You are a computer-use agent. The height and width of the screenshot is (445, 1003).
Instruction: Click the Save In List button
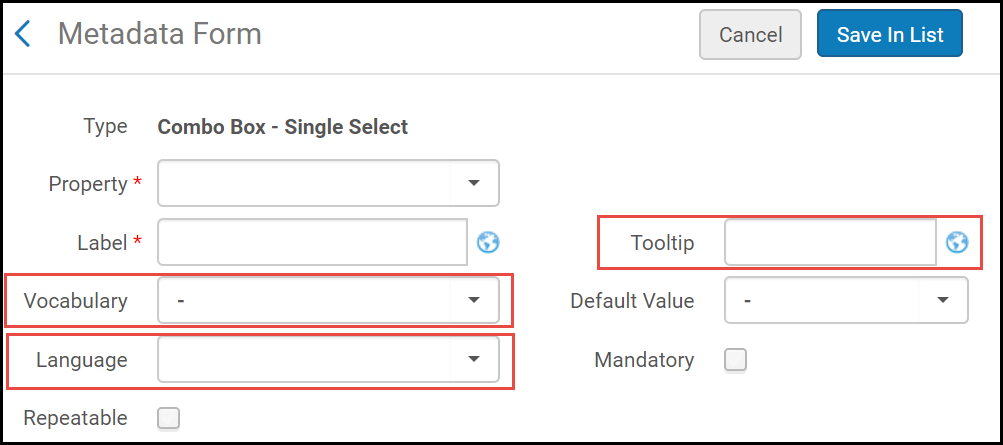889,34
